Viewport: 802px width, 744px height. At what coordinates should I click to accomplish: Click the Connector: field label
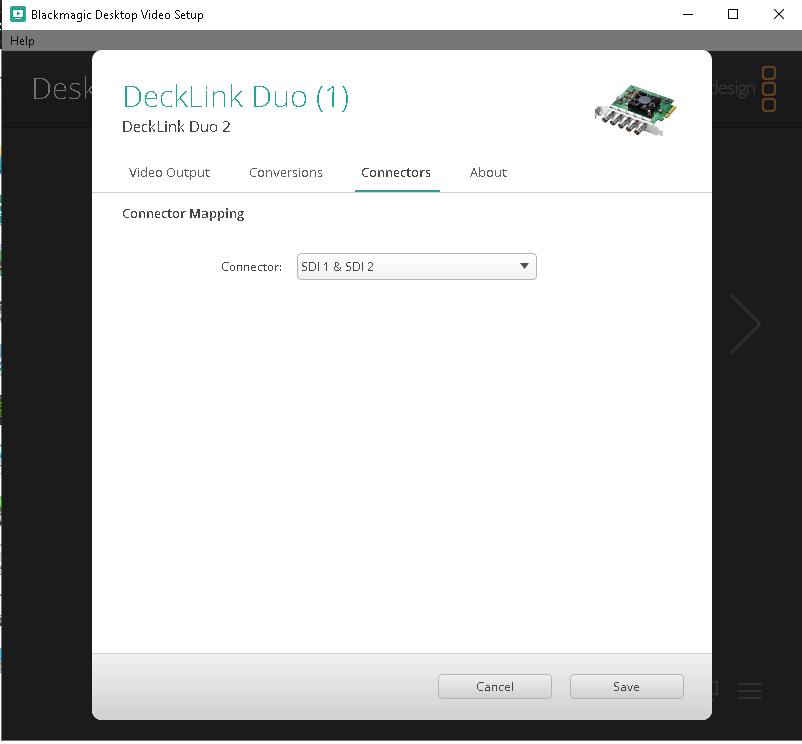coord(251,267)
